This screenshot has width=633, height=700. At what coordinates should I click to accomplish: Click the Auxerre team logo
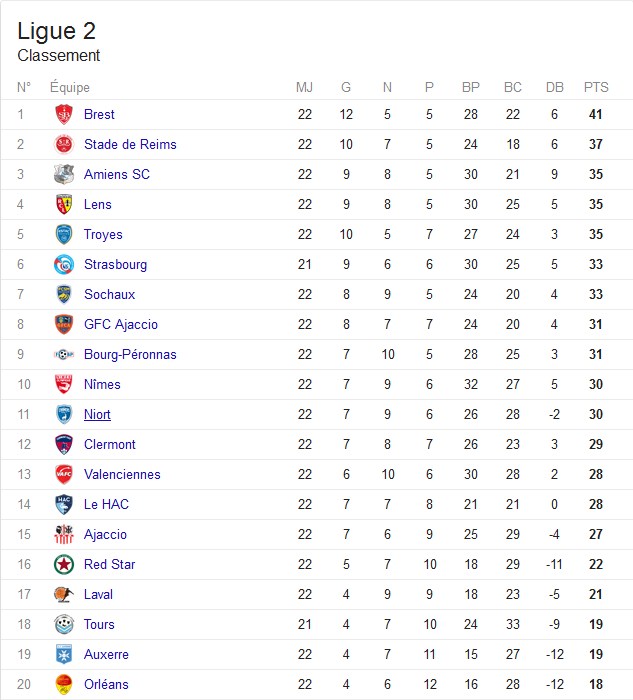pyautogui.click(x=64, y=654)
